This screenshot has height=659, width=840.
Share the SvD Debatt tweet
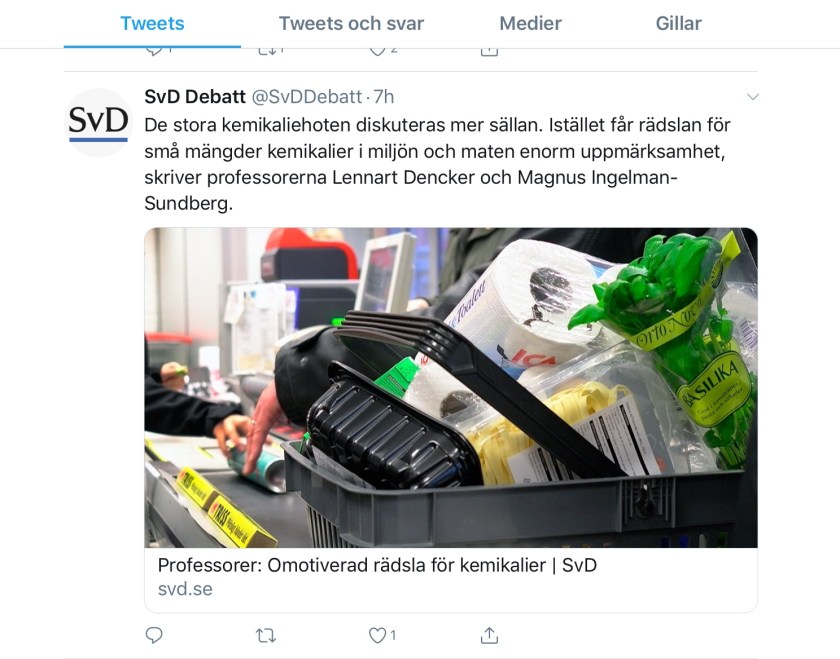click(x=489, y=635)
